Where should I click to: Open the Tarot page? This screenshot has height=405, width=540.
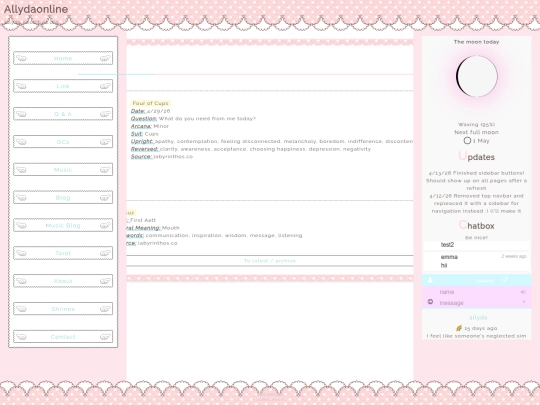[63, 253]
